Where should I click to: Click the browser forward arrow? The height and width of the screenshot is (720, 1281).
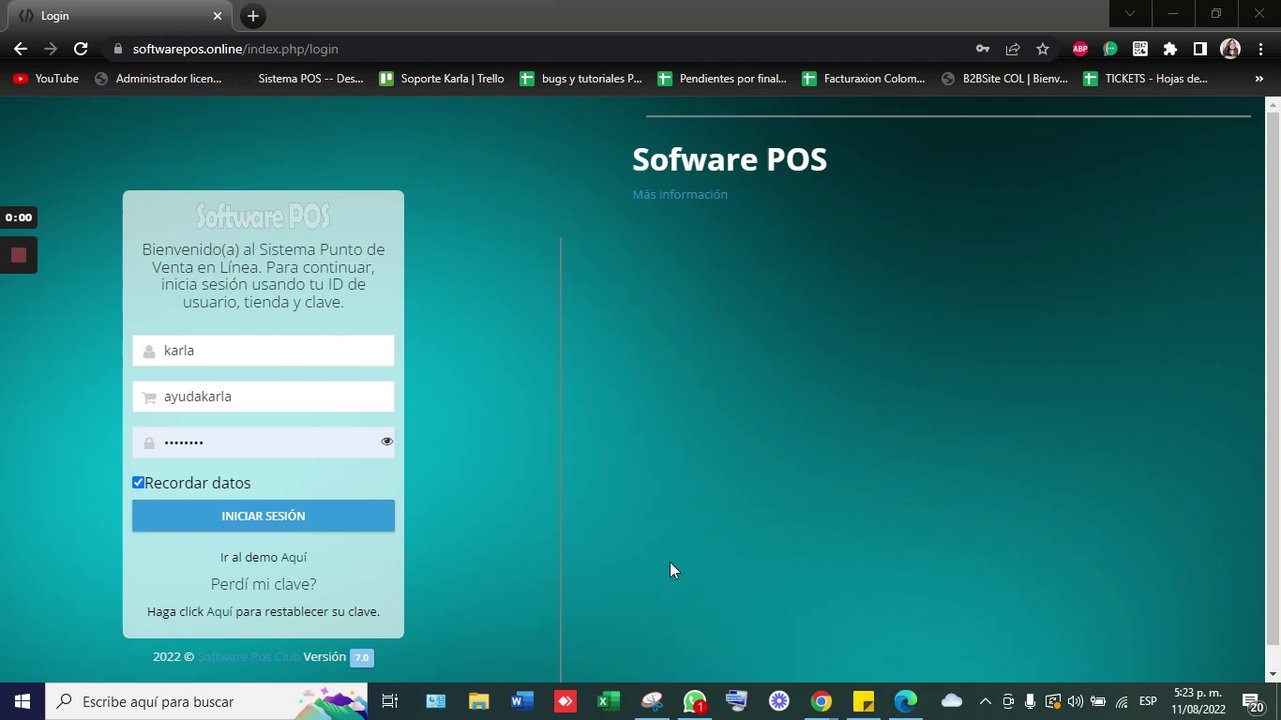50,49
